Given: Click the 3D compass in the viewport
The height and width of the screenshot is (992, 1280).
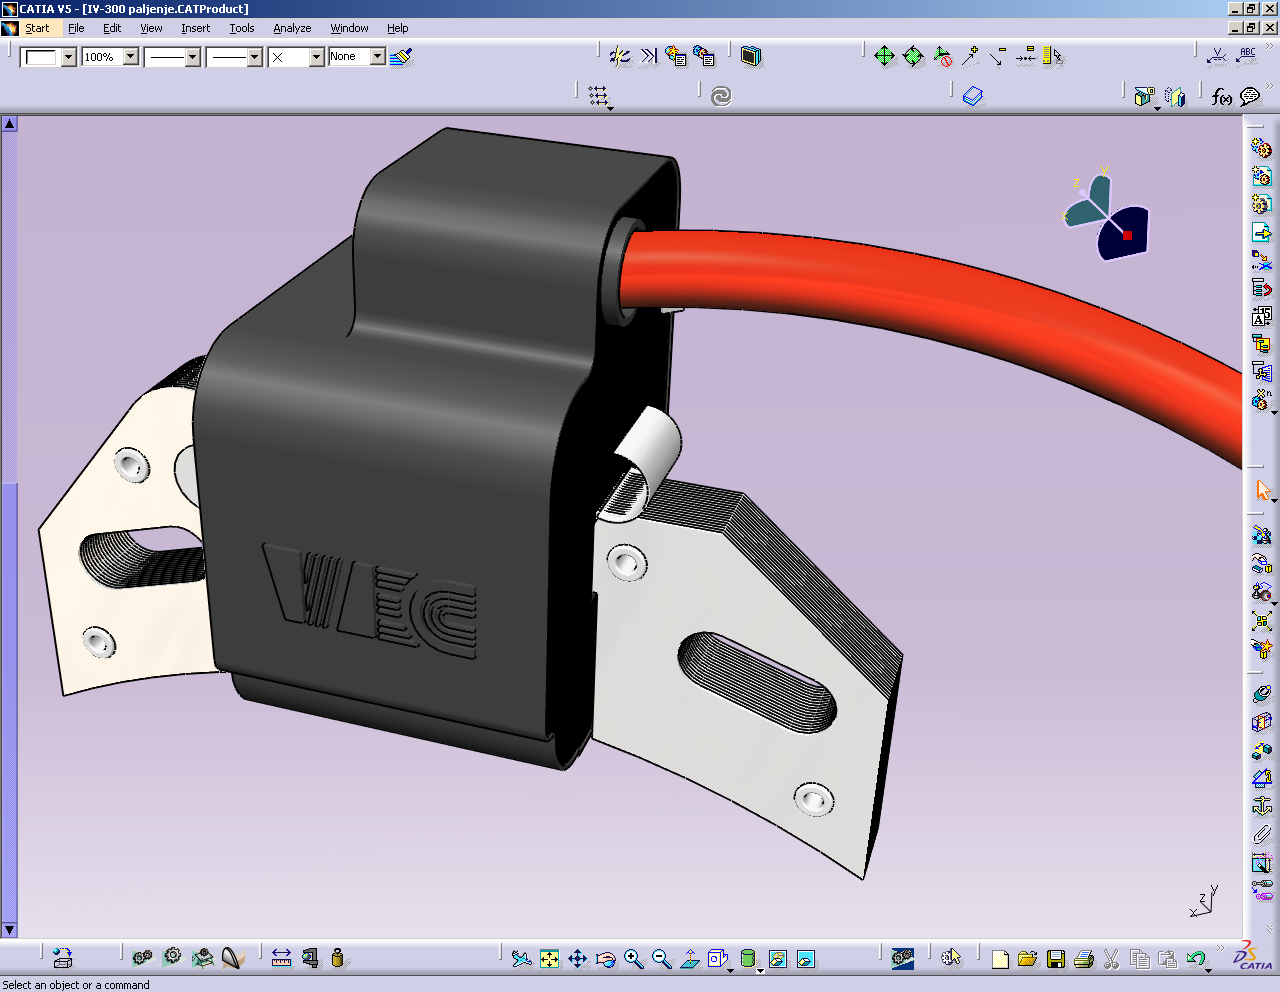Looking at the screenshot, I should 1105,215.
